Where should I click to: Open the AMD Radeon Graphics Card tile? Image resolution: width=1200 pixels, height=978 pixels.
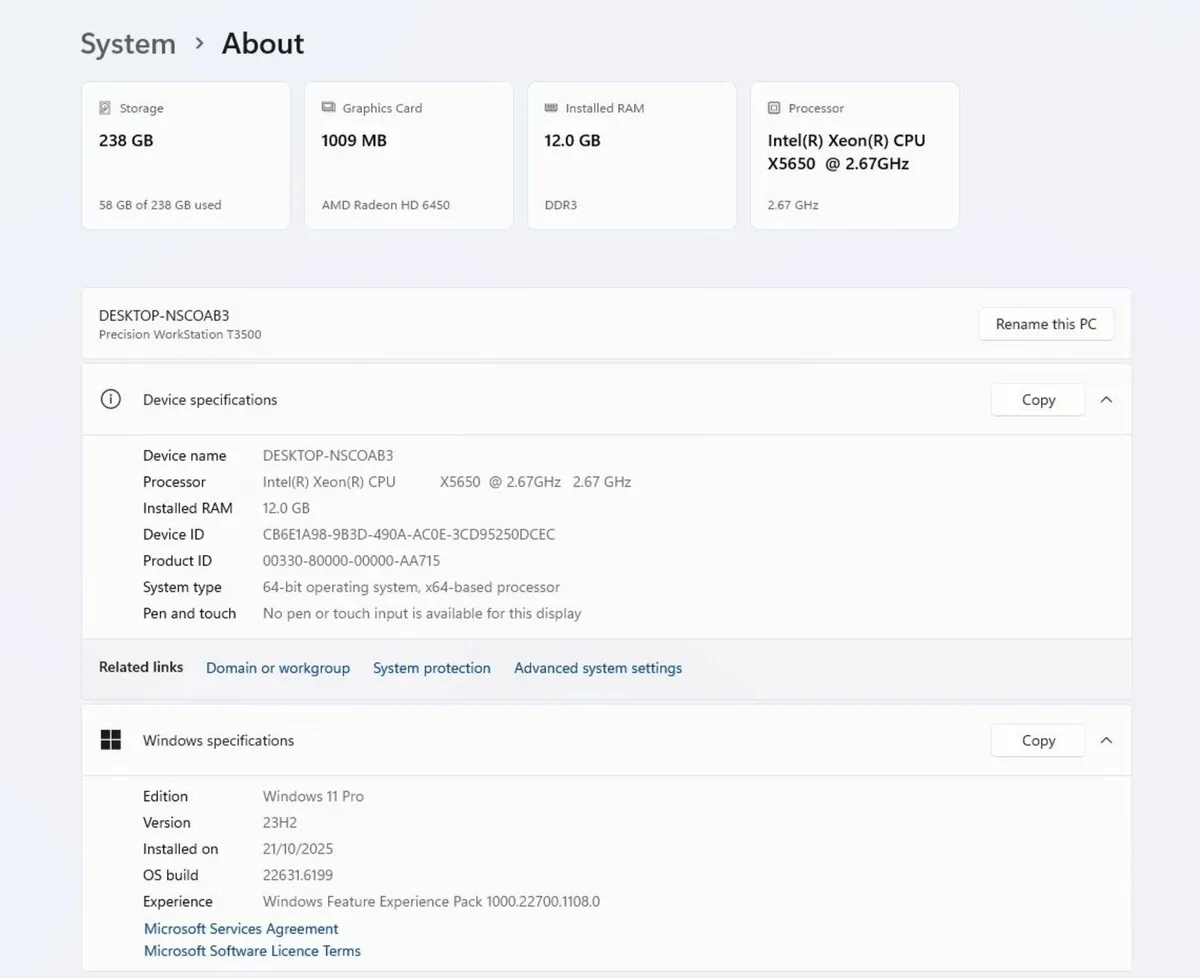[x=408, y=156]
